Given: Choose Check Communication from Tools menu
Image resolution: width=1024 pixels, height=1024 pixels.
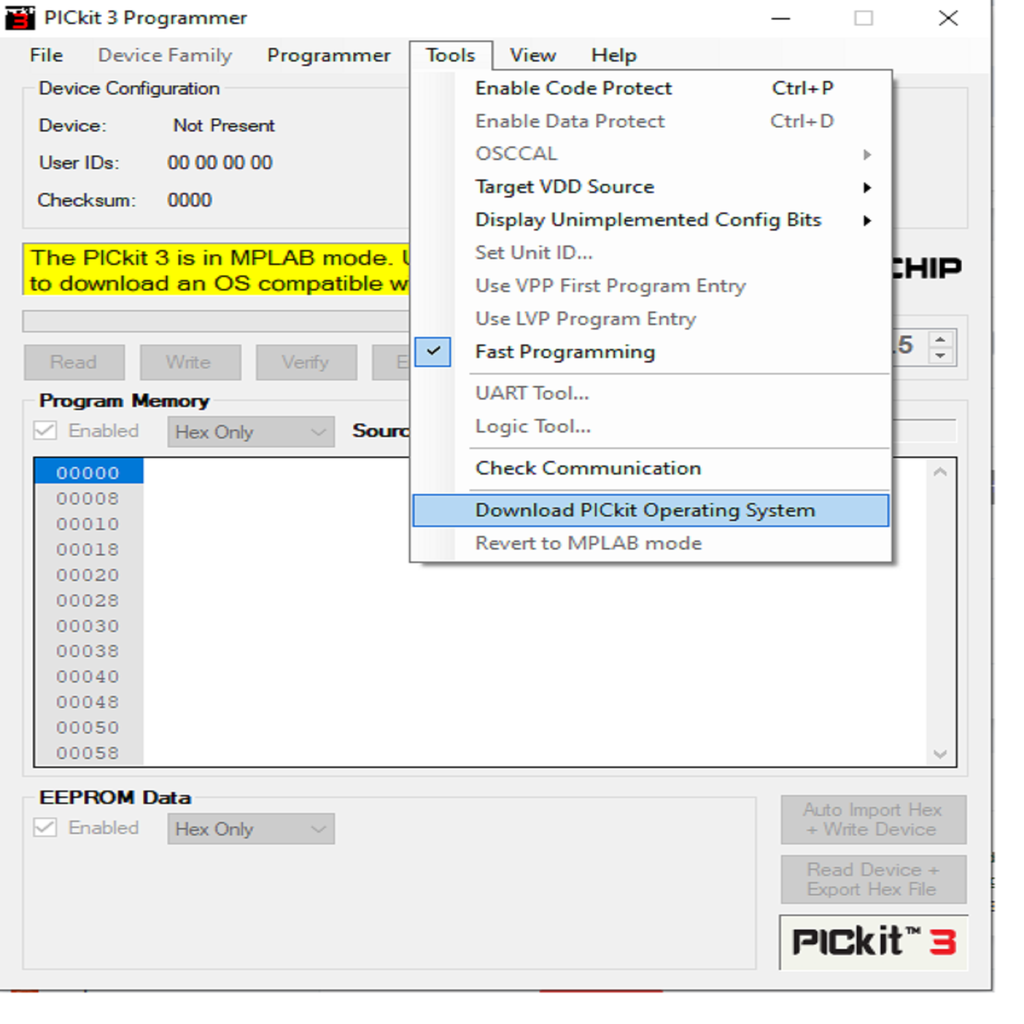Looking at the screenshot, I should pos(588,468).
